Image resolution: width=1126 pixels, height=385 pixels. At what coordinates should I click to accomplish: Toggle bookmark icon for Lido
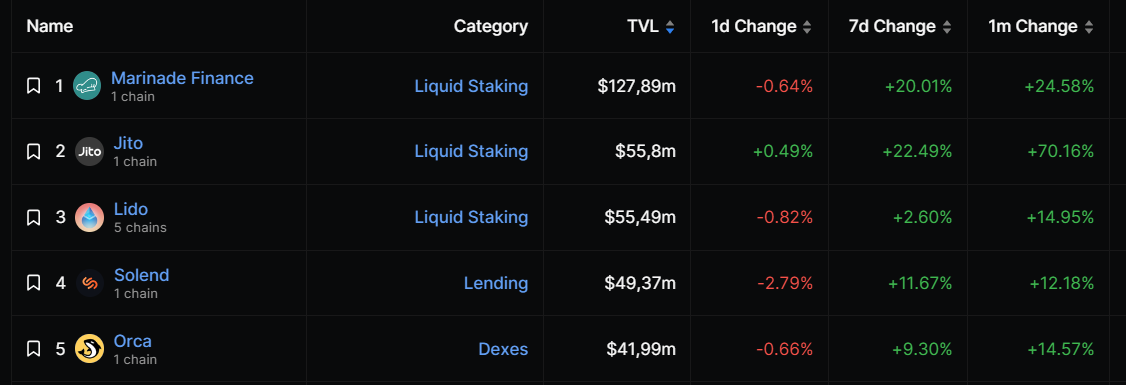pos(33,218)
